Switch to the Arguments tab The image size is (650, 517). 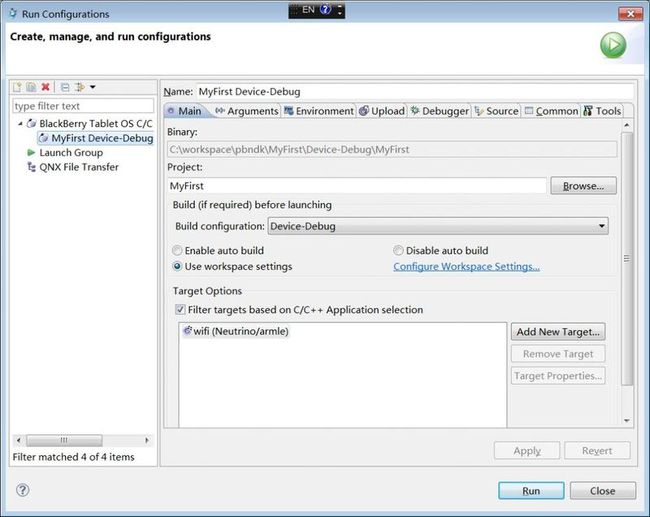[x=247, y=111]
